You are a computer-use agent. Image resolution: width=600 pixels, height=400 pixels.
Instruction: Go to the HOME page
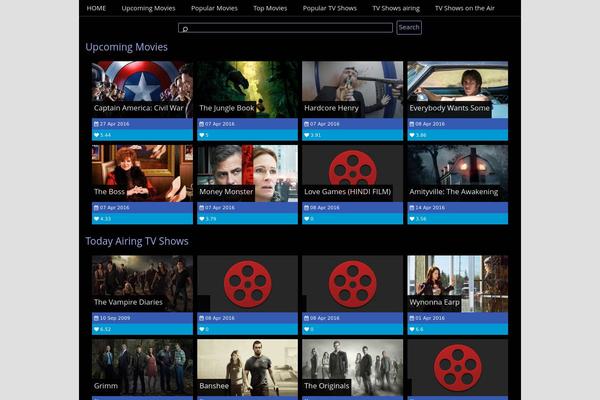(x=96, y=8)
